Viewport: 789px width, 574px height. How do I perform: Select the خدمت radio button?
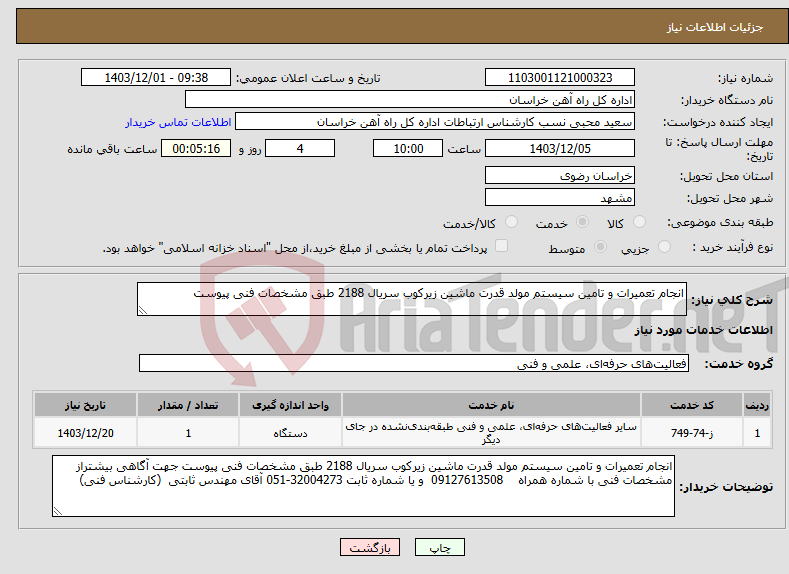pyautogui.click(x=582, y=222)
